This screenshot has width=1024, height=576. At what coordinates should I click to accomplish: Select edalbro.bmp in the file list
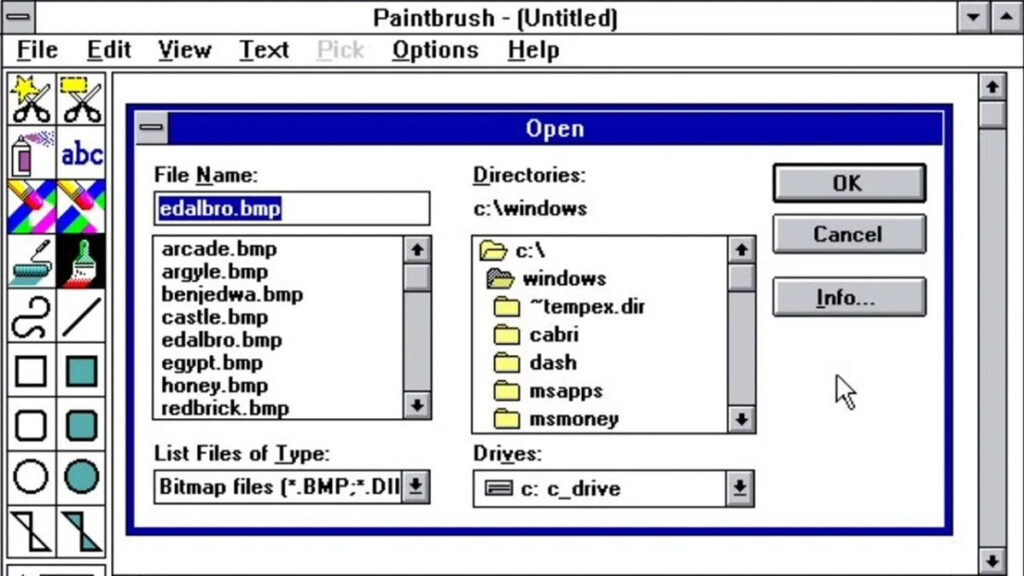(222, 340)
